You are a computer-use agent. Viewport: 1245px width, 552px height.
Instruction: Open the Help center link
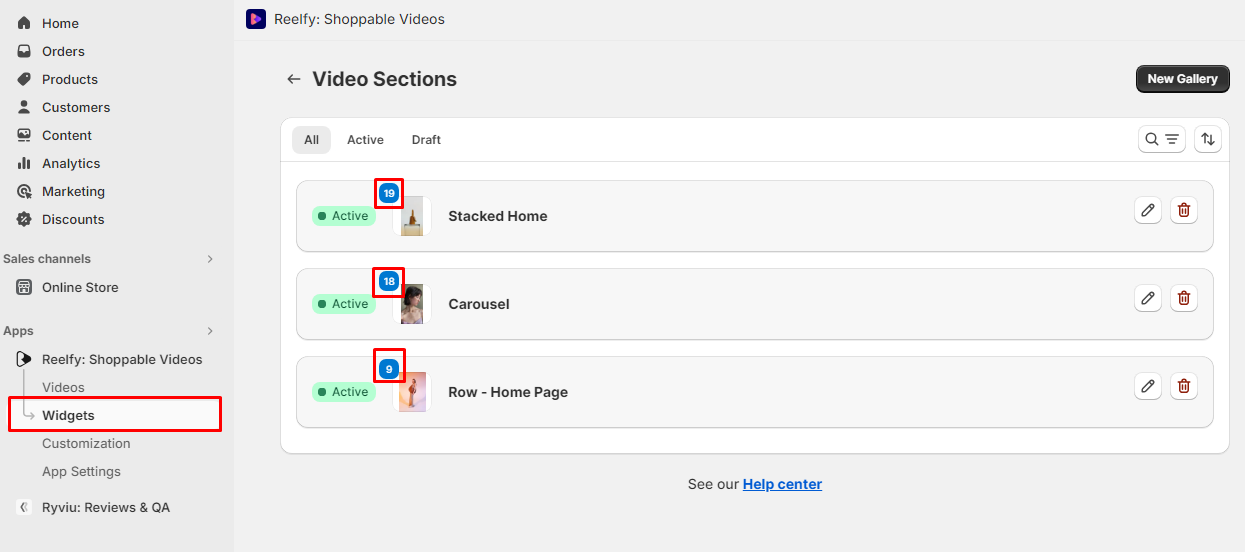click(x=782, y=484)
